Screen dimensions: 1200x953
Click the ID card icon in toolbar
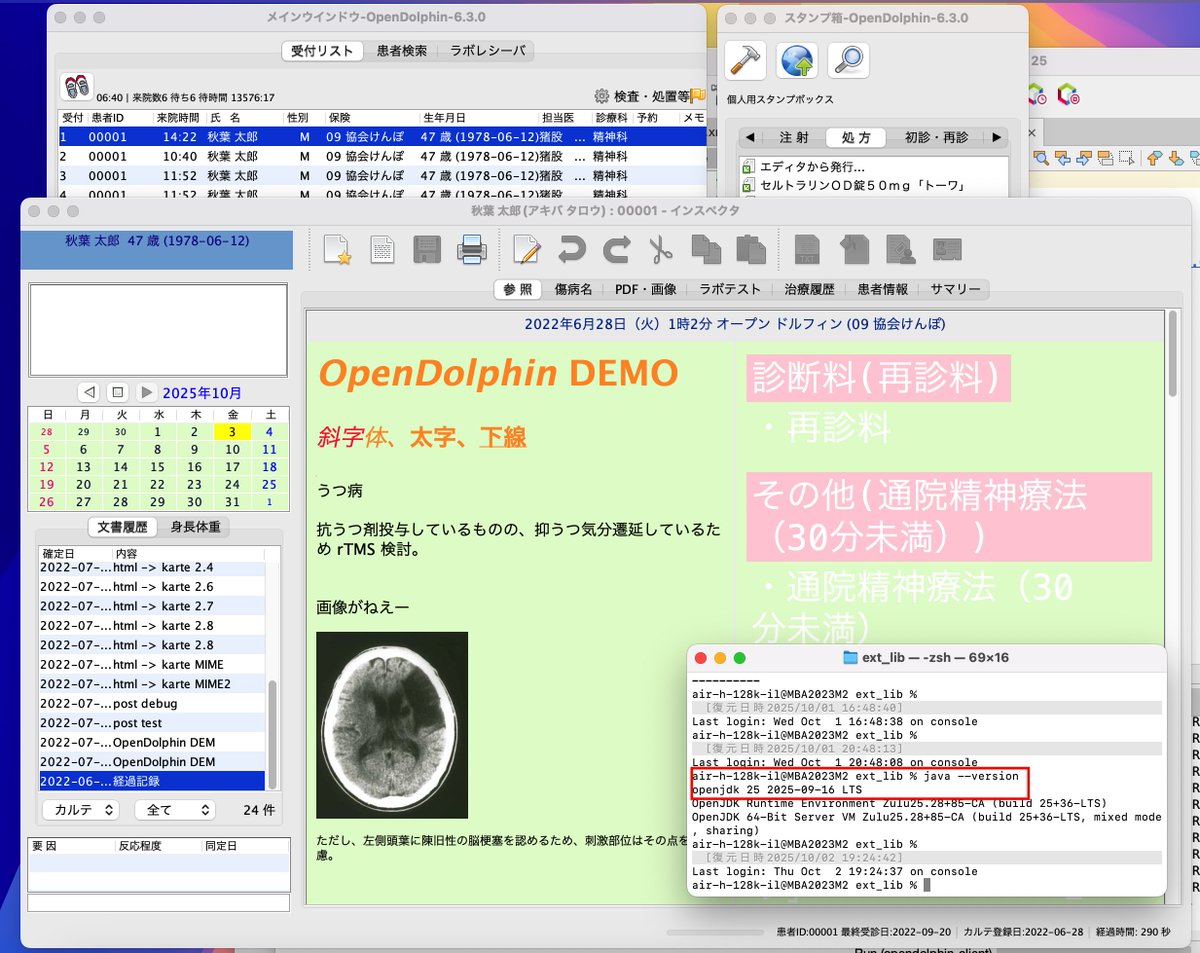[x=946, y=248]
